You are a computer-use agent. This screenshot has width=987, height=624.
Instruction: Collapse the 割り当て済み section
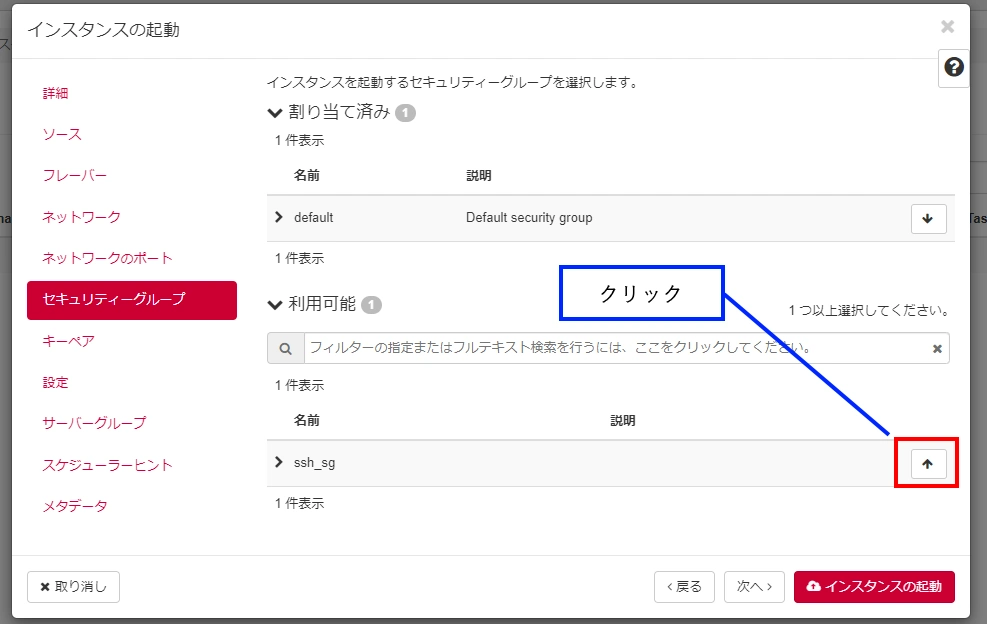[x=275, y=112]
